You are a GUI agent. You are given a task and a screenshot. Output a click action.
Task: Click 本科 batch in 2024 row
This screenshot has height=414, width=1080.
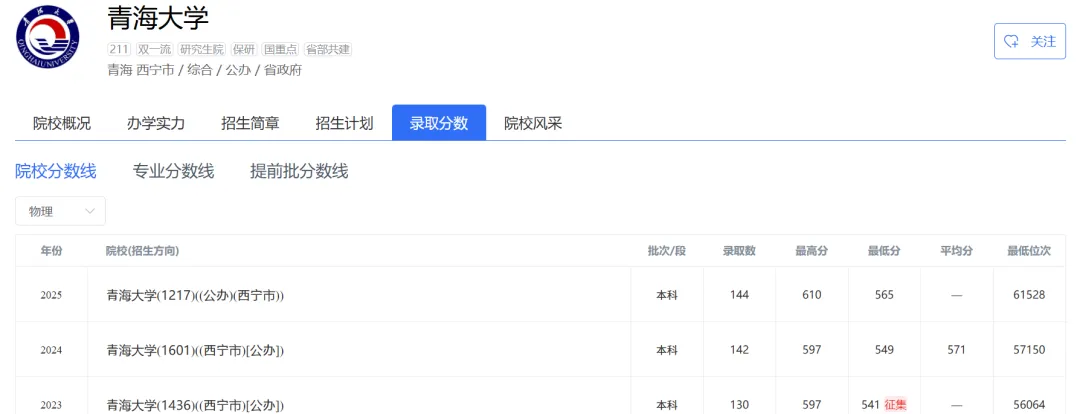point(667,350)
